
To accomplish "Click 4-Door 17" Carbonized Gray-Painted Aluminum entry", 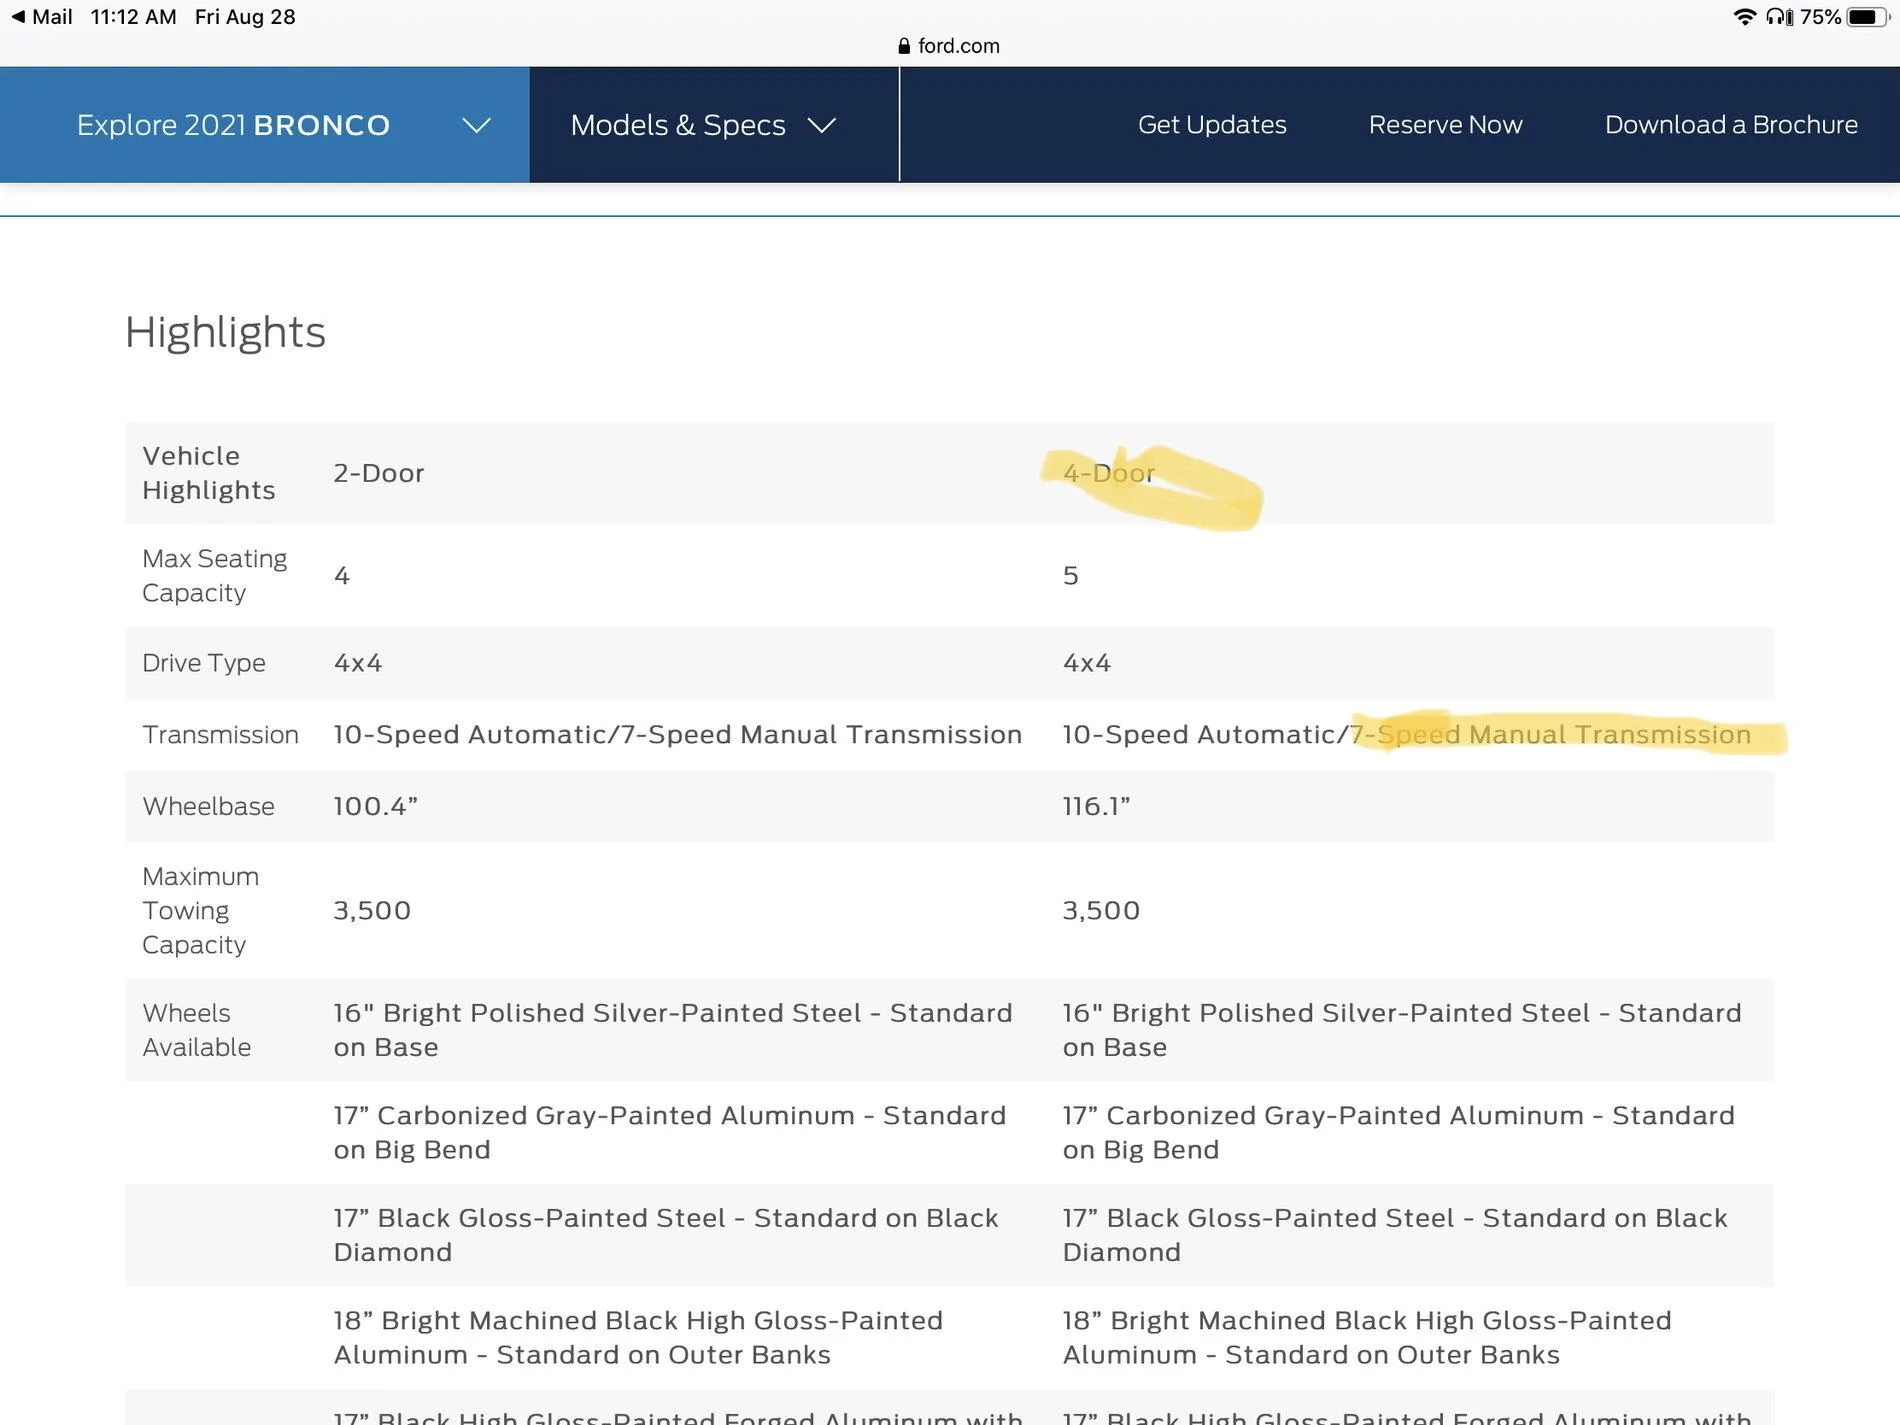I will tap(1399, 1133).
